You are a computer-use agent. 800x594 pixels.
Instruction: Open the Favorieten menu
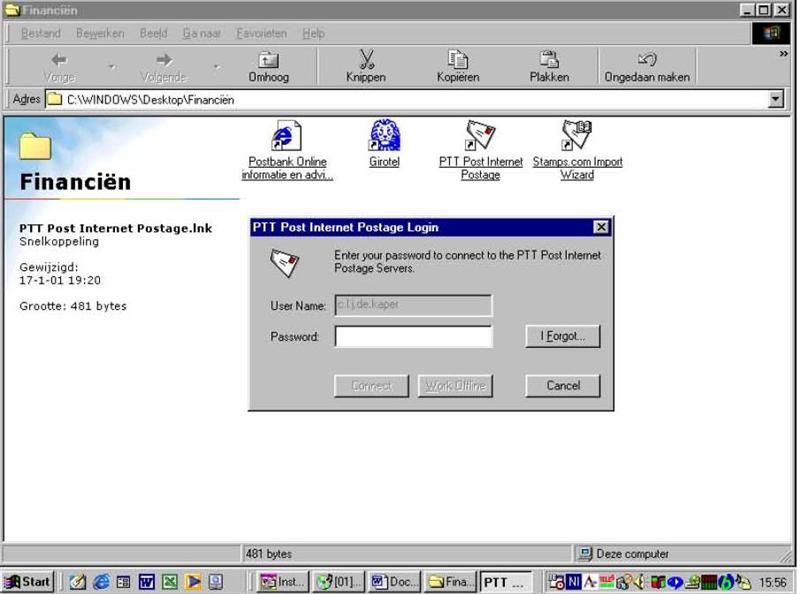tap(261, 33)
